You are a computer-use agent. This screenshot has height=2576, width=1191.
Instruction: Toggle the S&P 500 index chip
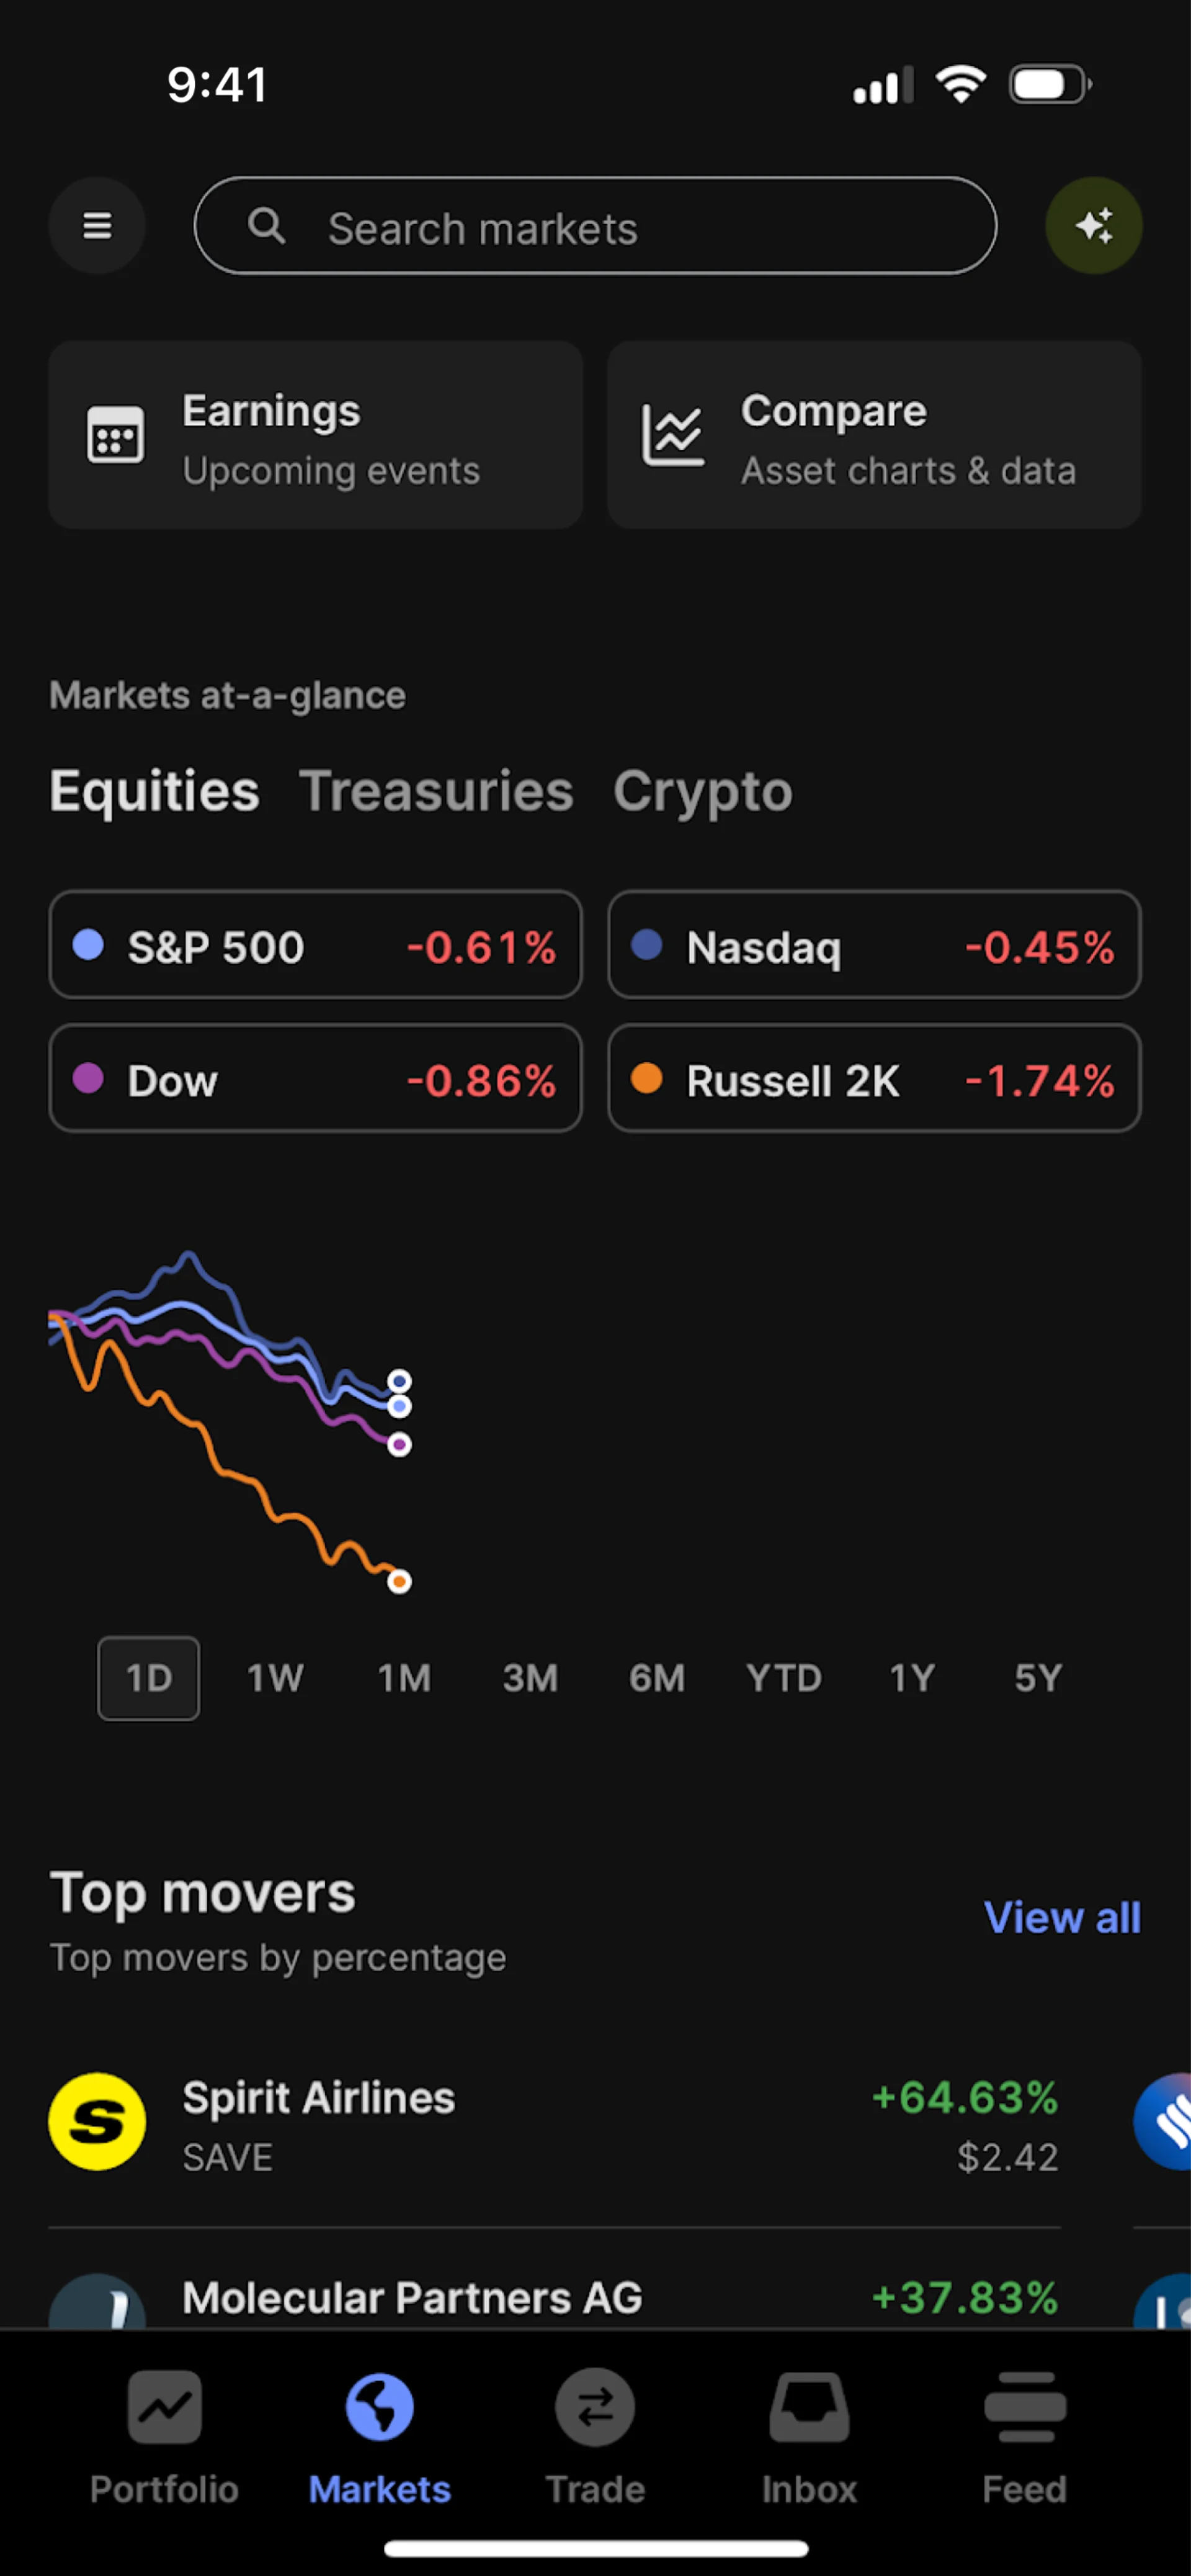(x=315, y=945)
